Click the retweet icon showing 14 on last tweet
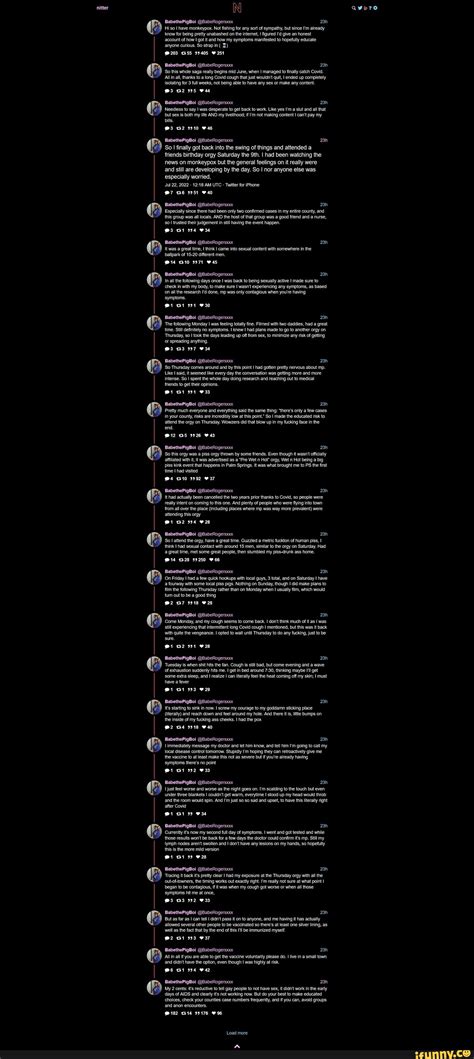 (185, 1013)
